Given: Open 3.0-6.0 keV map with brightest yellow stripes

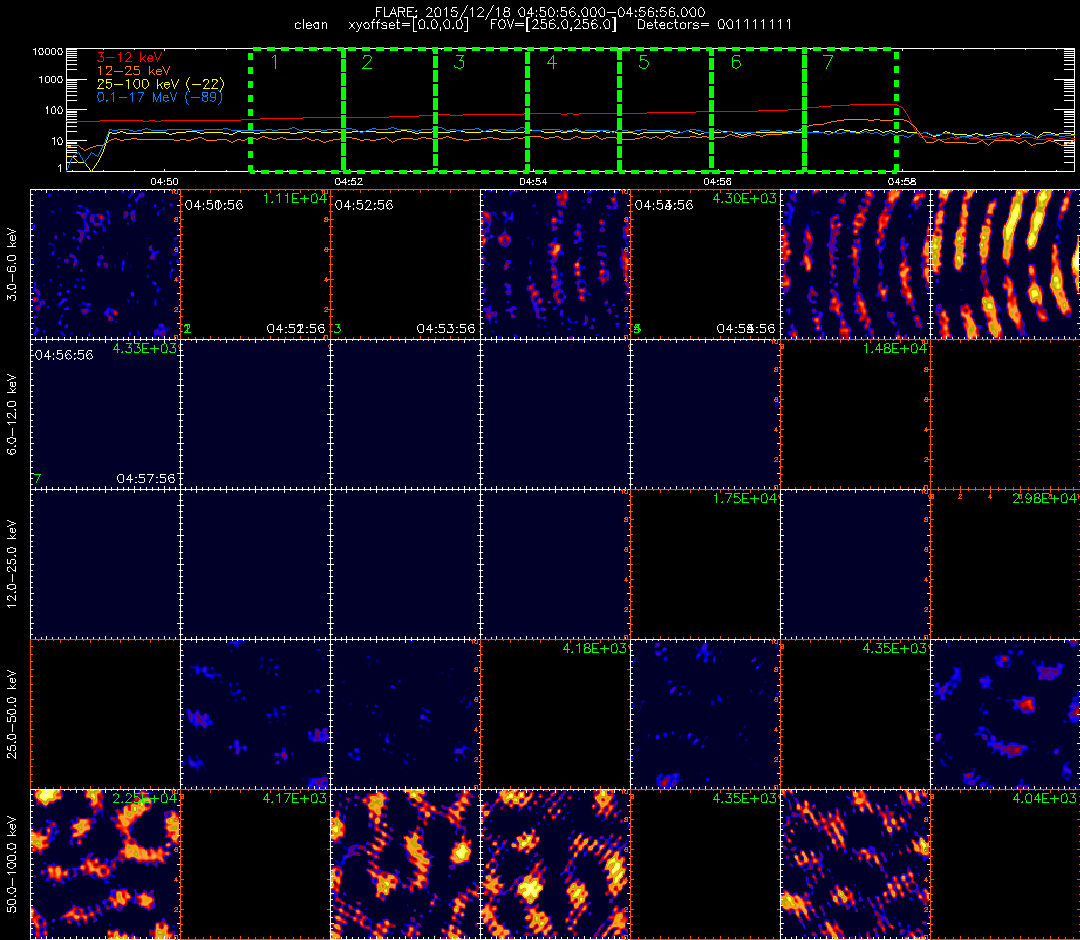Looking at the screenshot, I should (x=1006, y=264).
